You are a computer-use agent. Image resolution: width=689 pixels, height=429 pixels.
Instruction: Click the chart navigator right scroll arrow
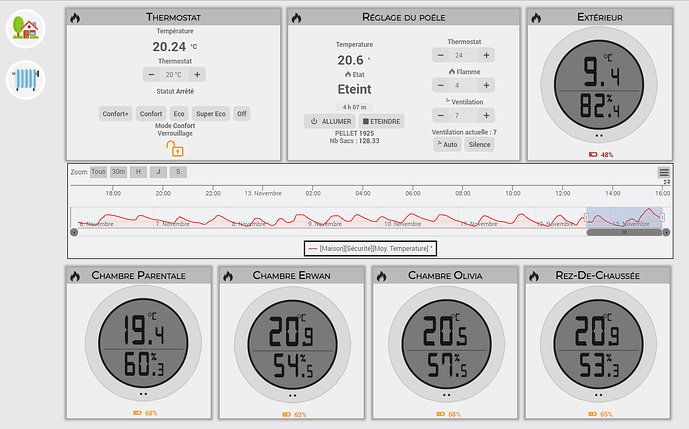click(x=667, y=232)
